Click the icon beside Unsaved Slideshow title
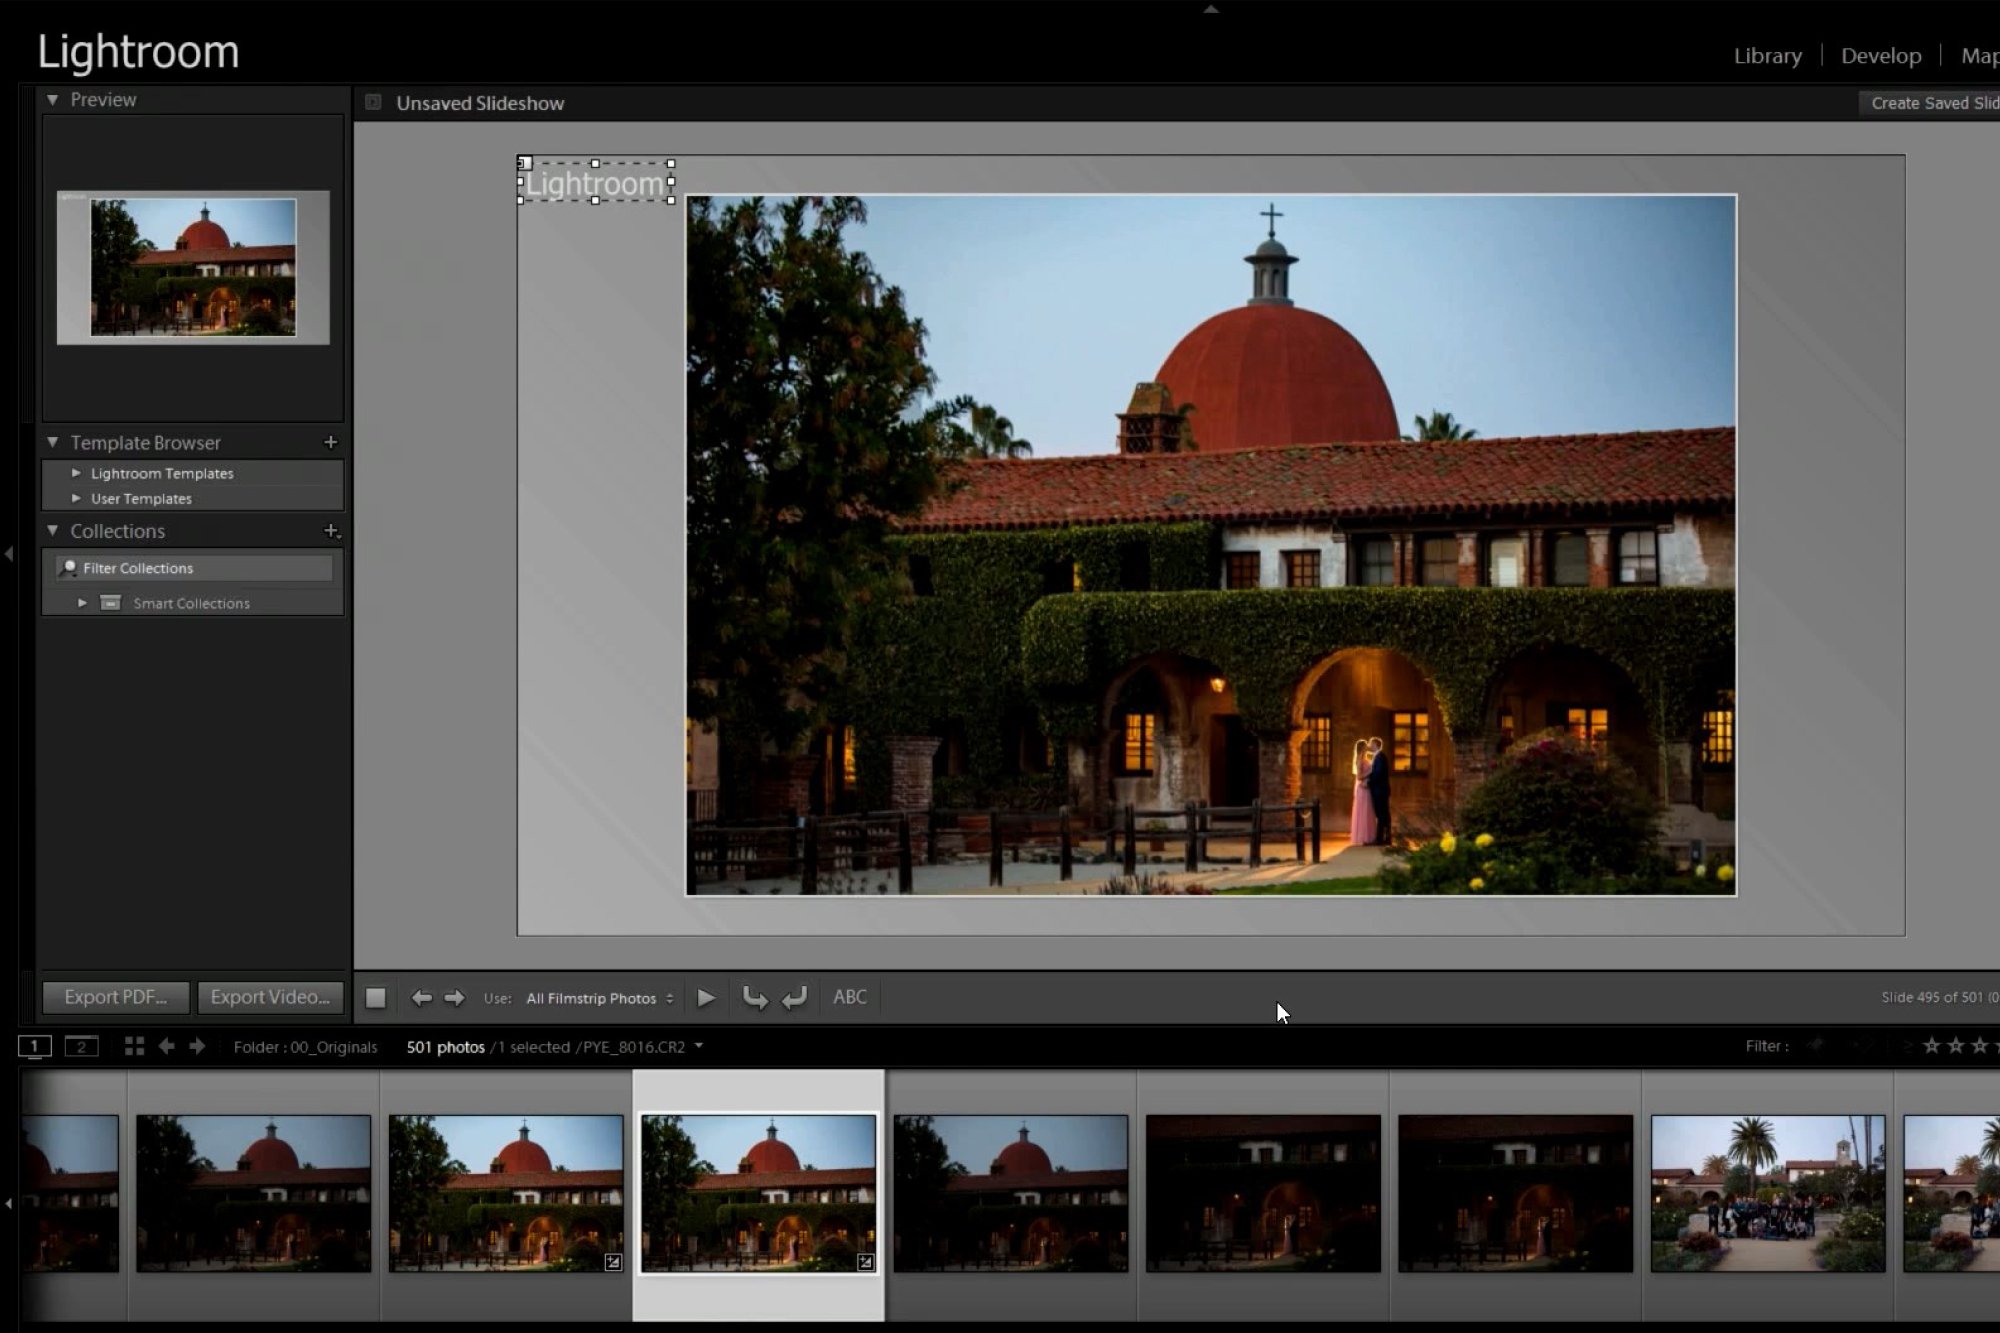This screenshot has height=1333, width=2000. pos(373,102)
